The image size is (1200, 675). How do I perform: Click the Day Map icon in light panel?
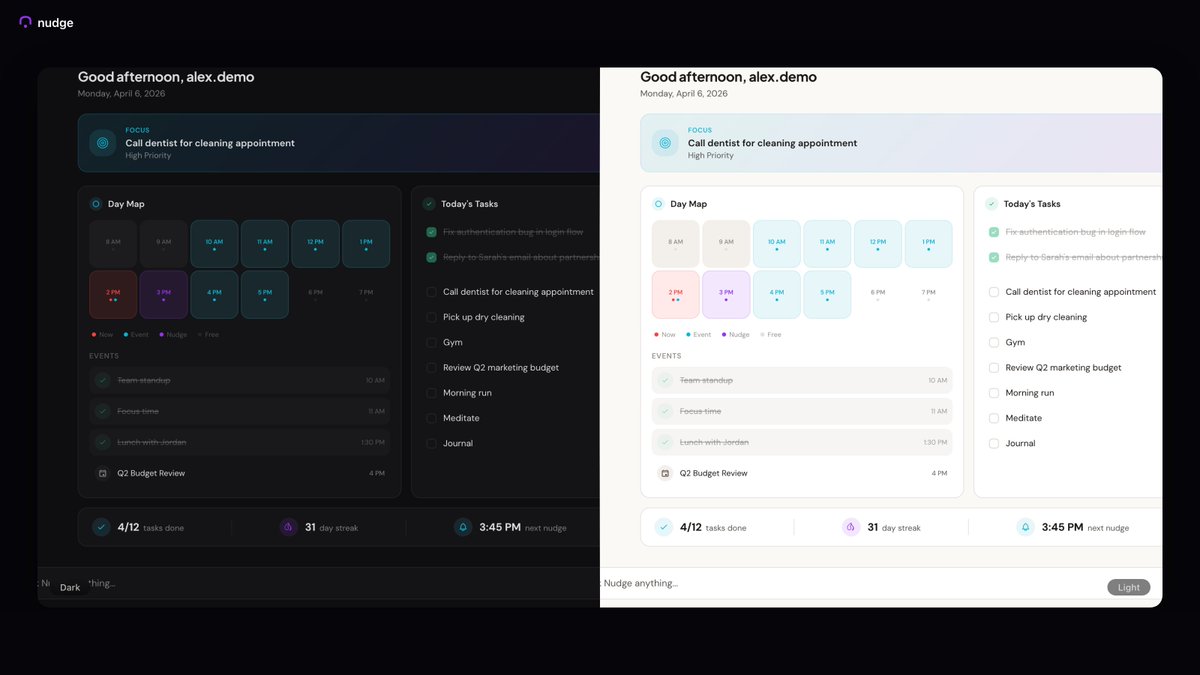[658, 204]
